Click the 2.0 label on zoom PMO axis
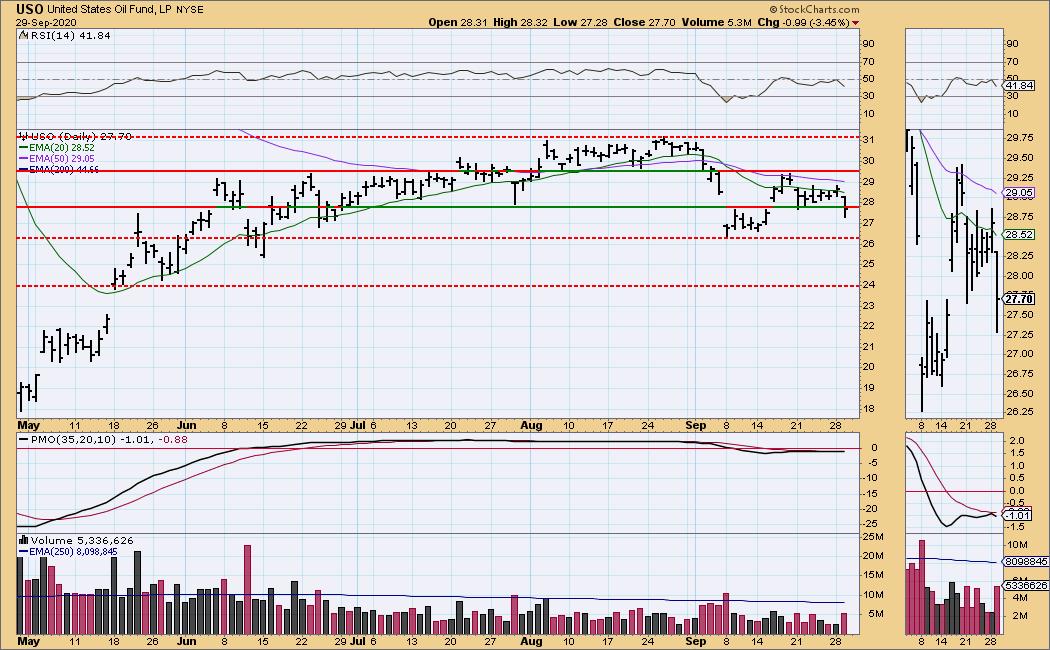The height and width of the screenshot is (650, 1050). (1016, 440)
